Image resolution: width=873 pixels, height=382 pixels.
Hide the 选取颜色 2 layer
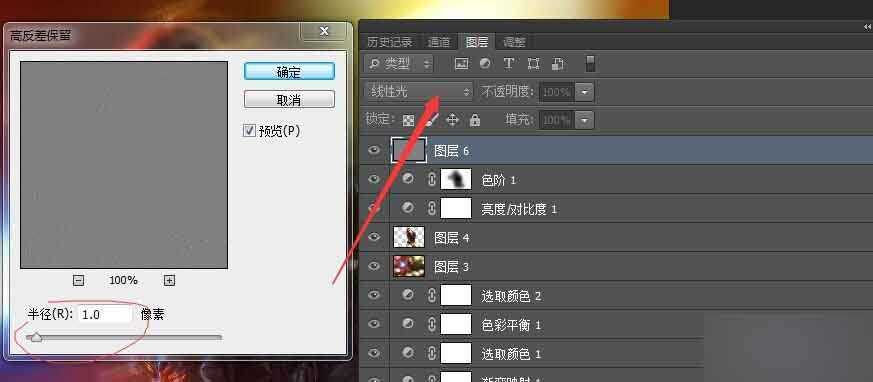click(374, 295)
